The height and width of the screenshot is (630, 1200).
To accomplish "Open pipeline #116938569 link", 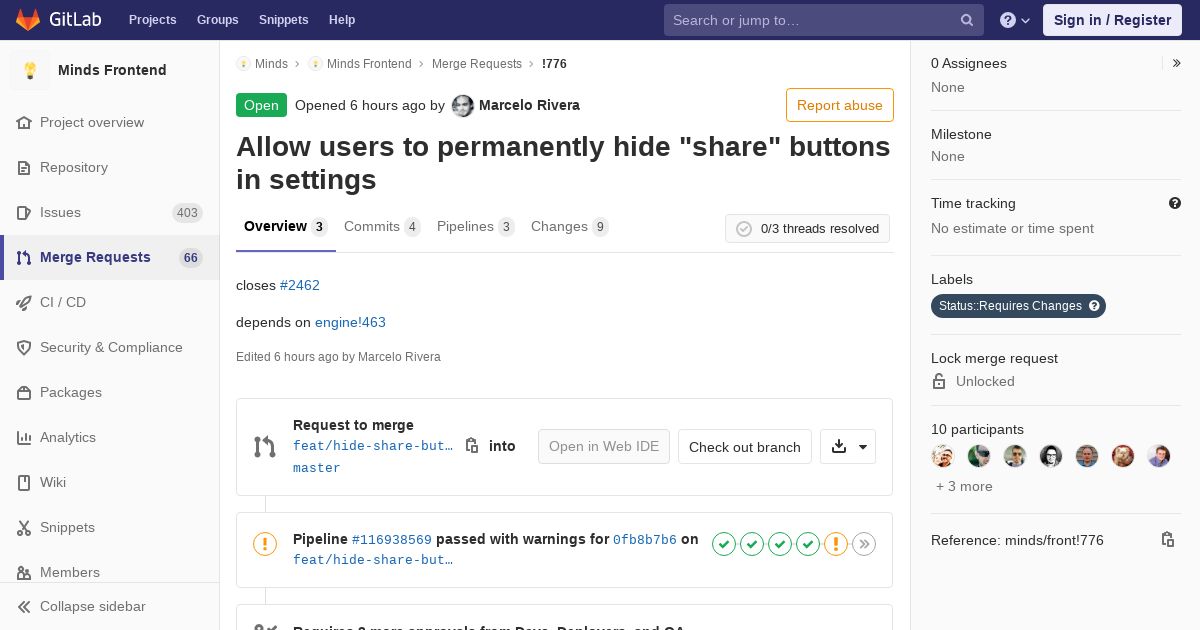I will pos(392,539).
